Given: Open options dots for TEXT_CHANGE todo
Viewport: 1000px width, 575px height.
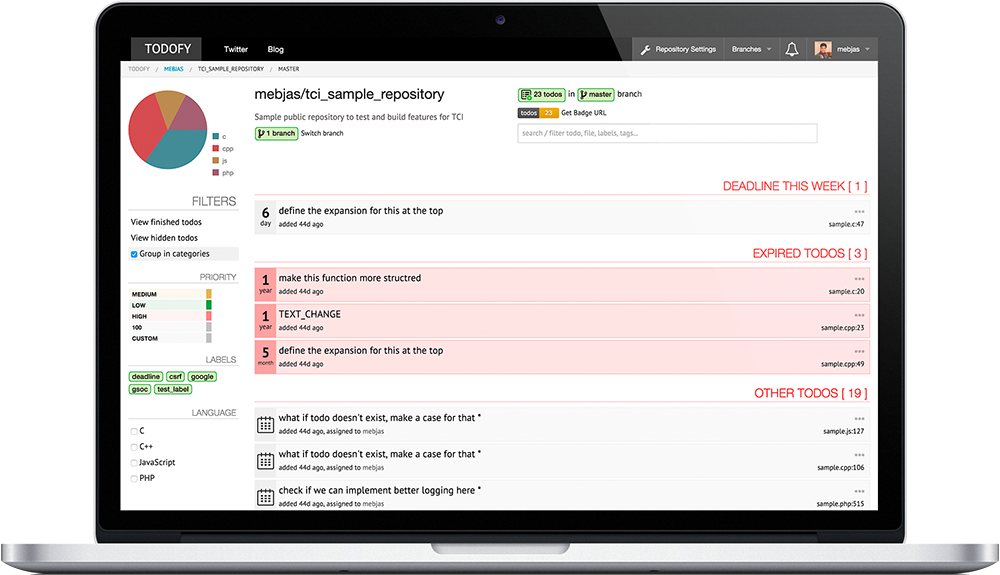Looking at the screenshot, I should pos(859,316).
